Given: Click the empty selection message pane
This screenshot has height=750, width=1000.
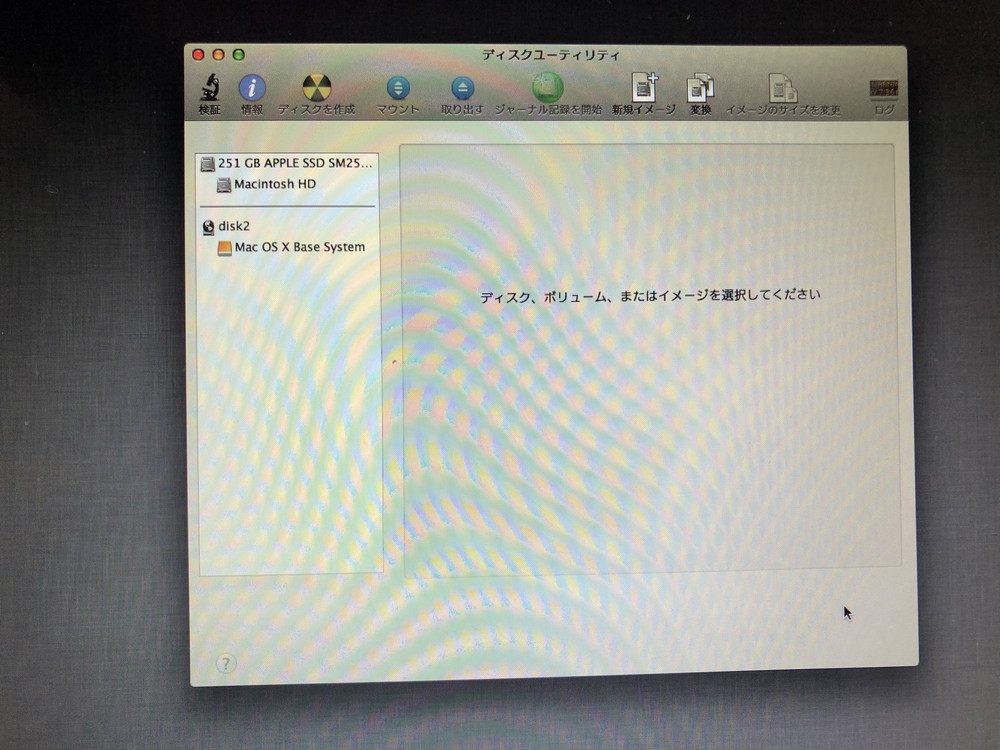Looking at the screenshot, I should tap(649, 295).
